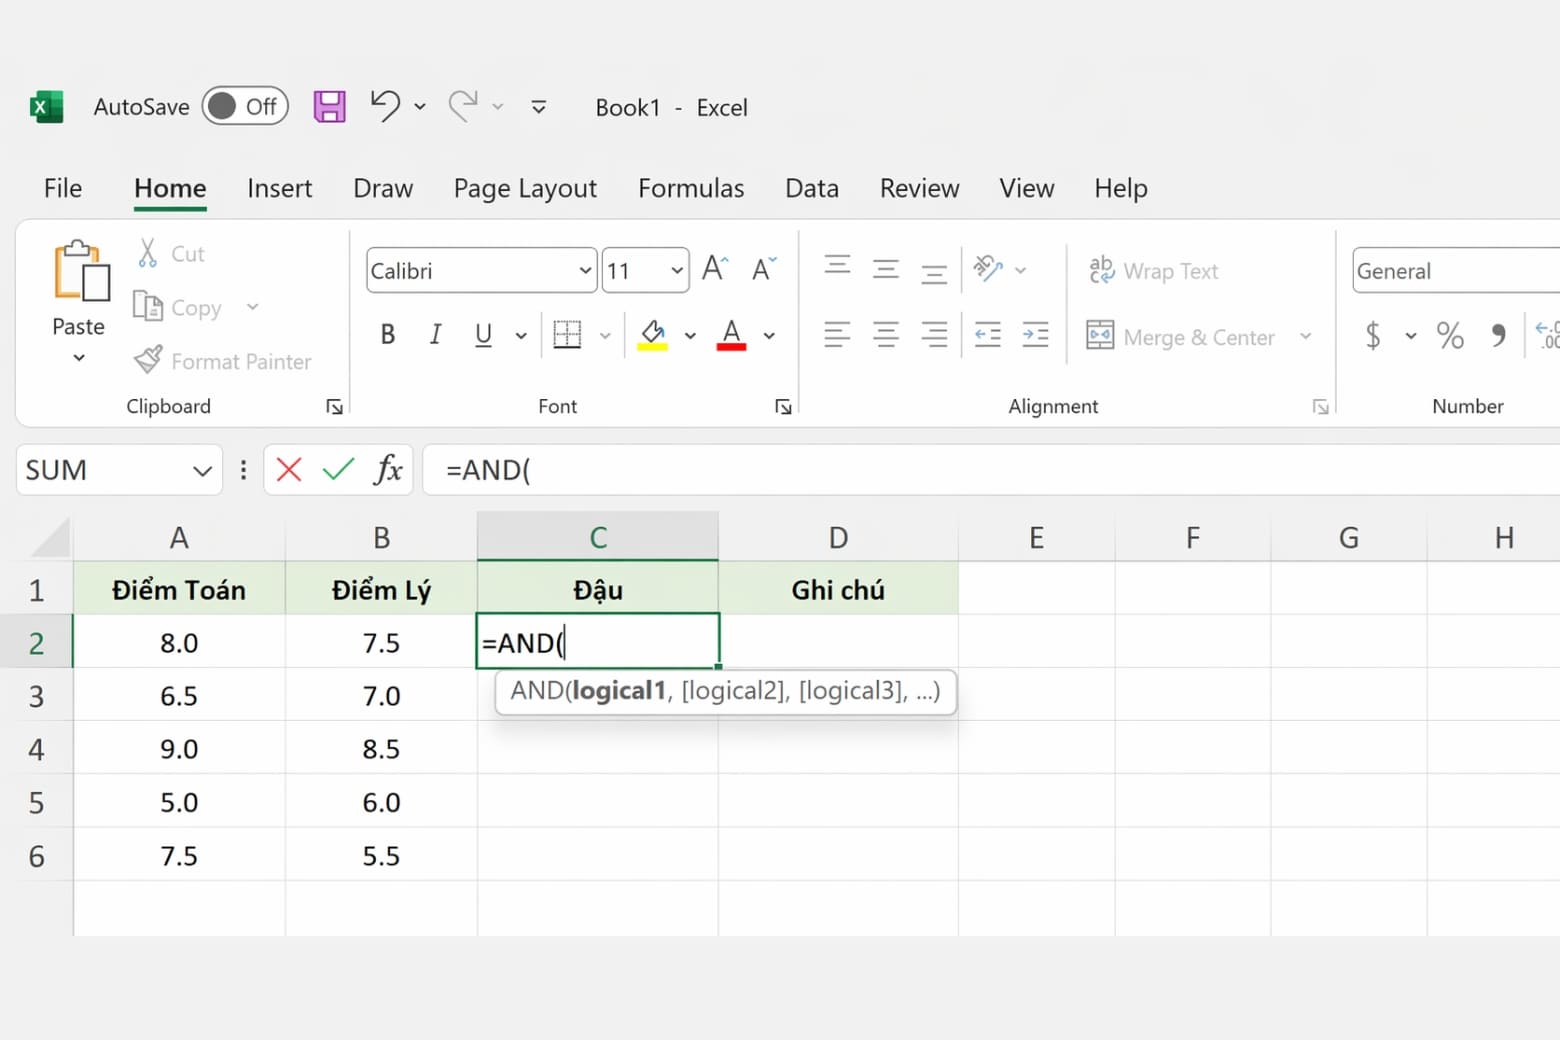The image size is (1560, 1040).
Task: Click the Middle Align icon
Action: click(x=885, y=269)
